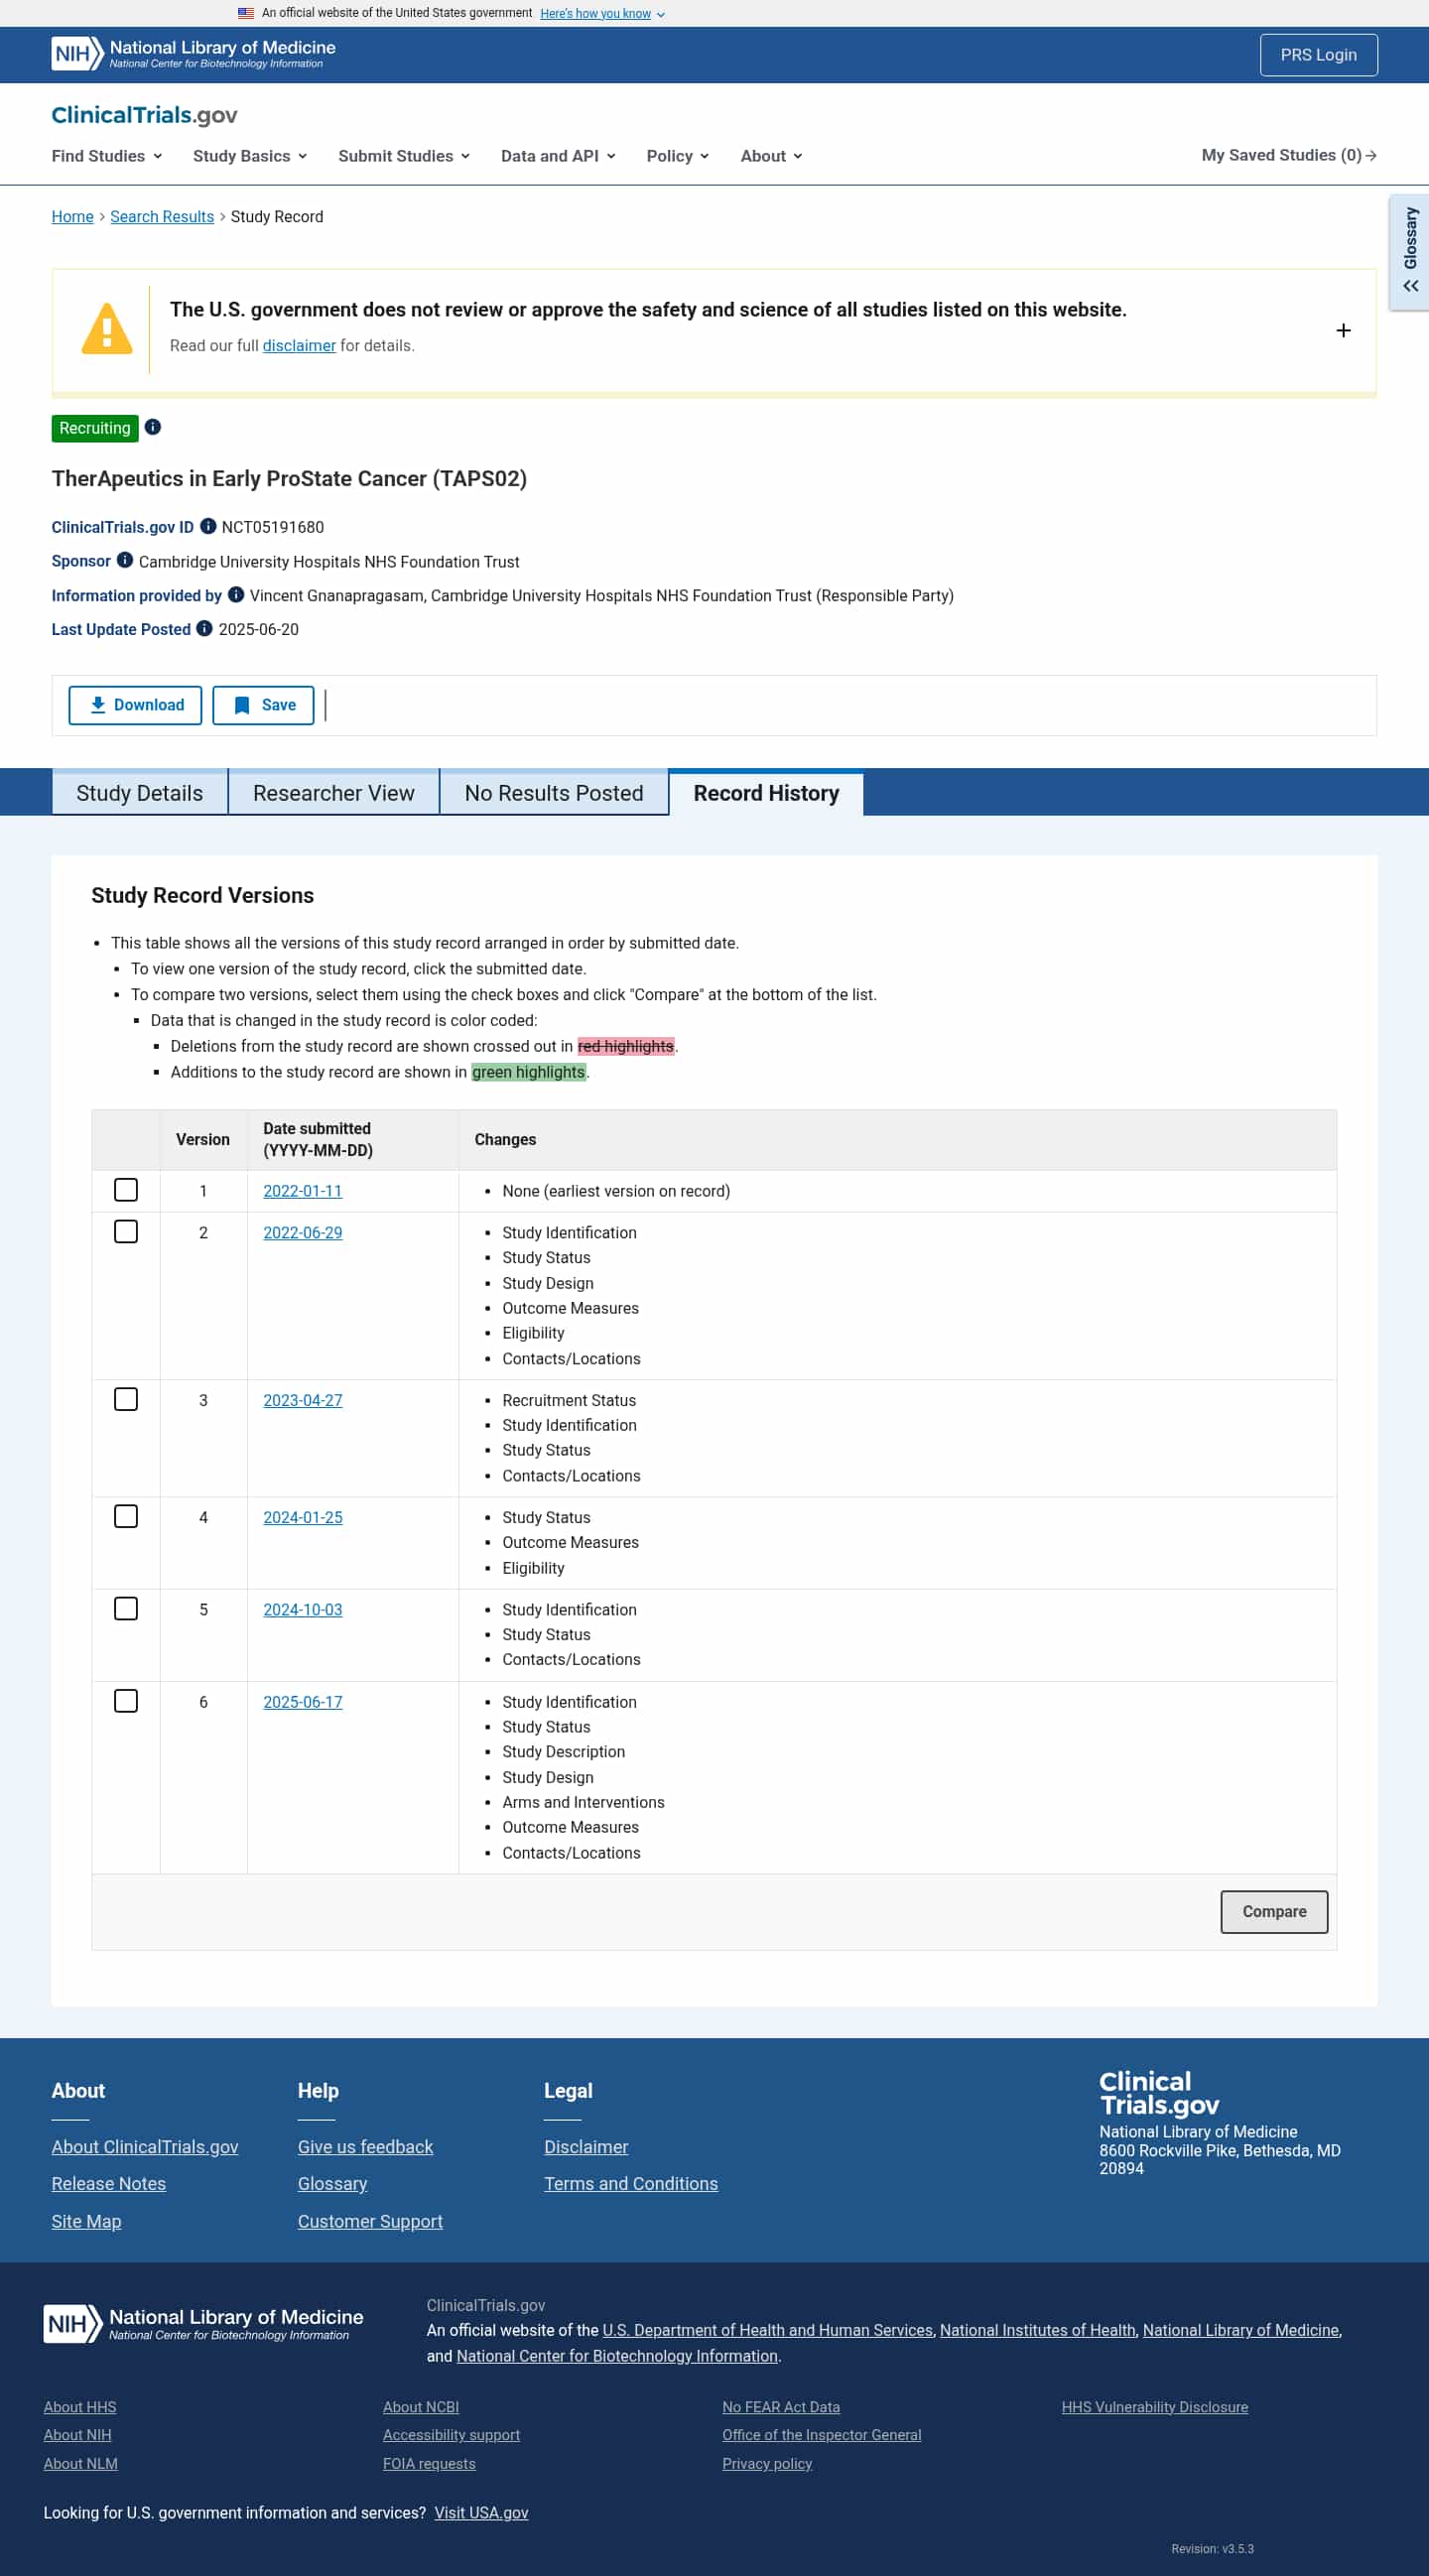
Task: Open FOIA requests link
Action: tap(429, 2463)
